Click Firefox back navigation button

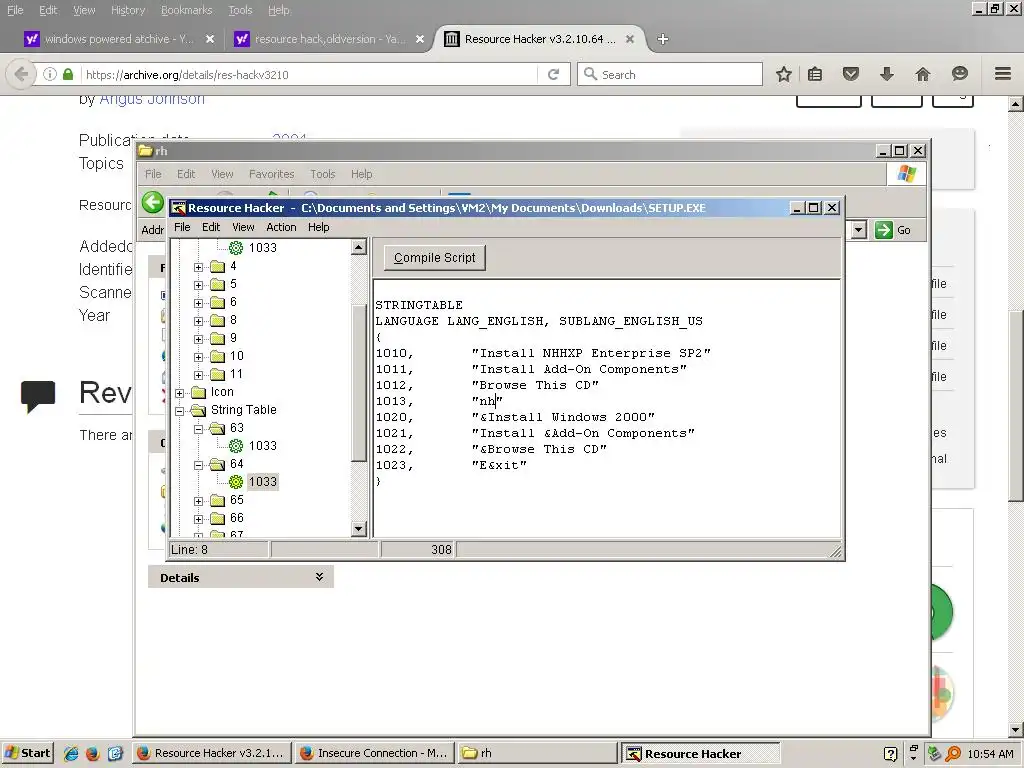pos(21,74)
